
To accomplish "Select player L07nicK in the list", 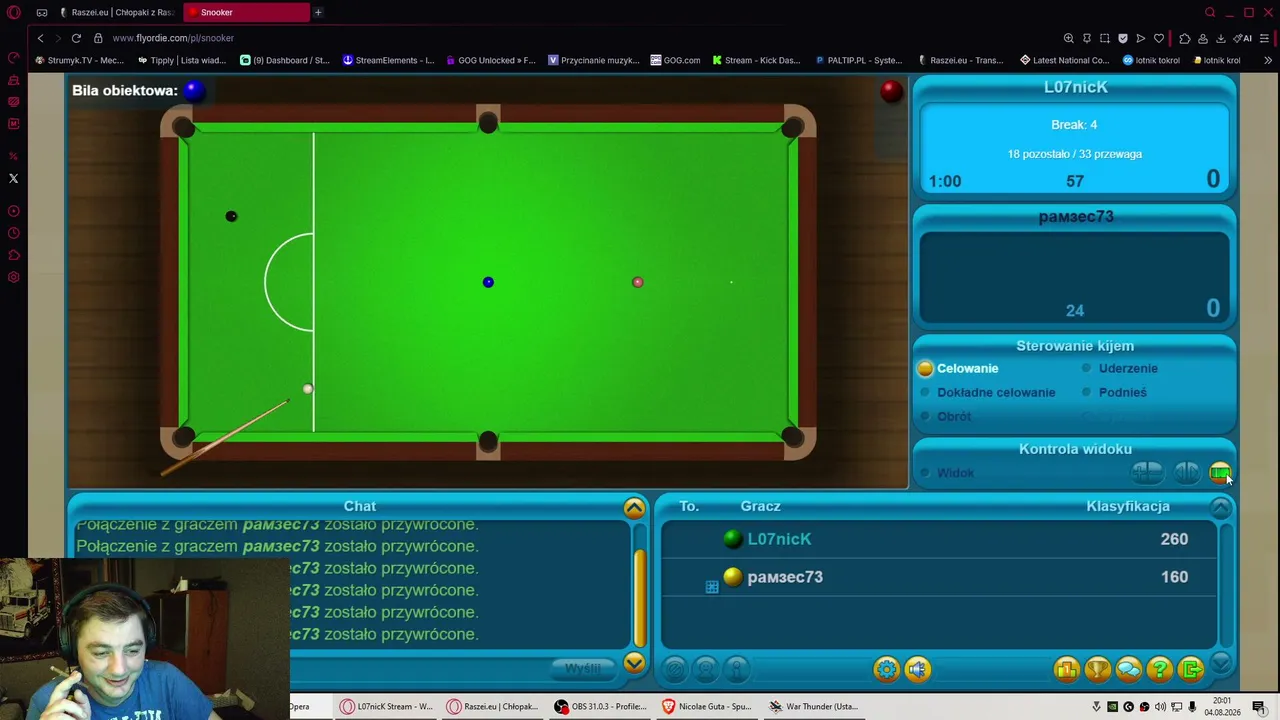I will point(940,539).
